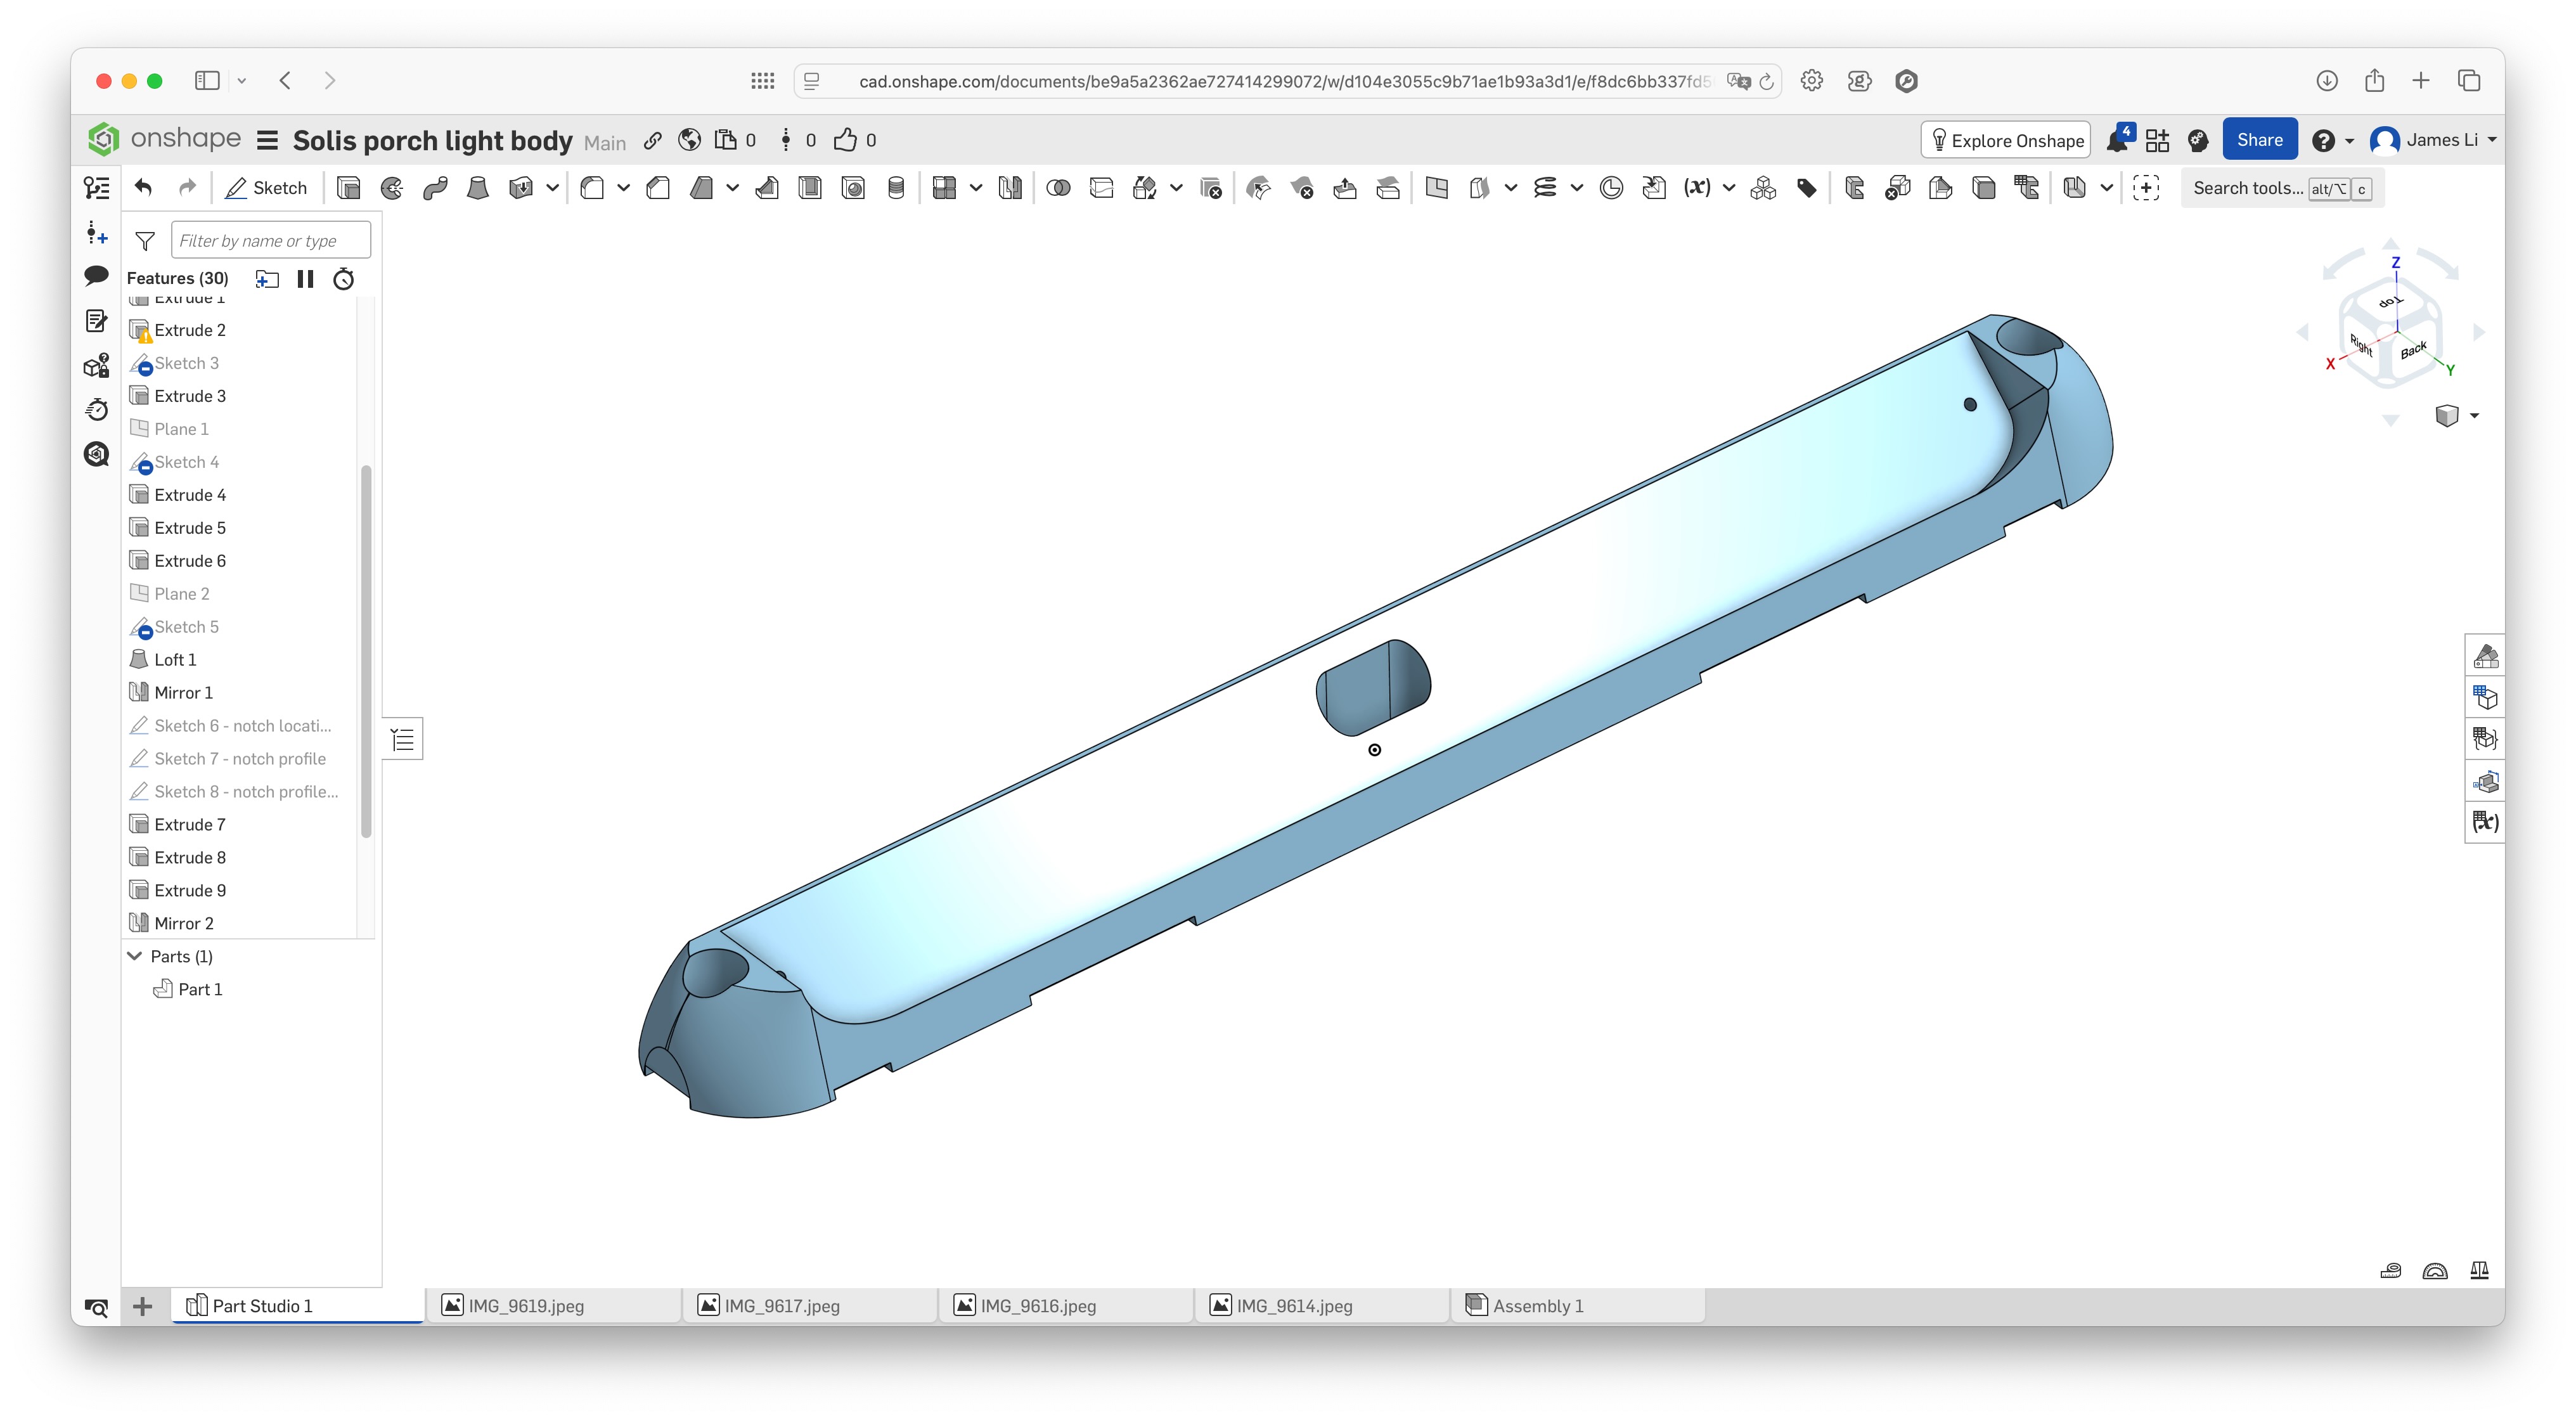Select the Revolve tool

392,188
